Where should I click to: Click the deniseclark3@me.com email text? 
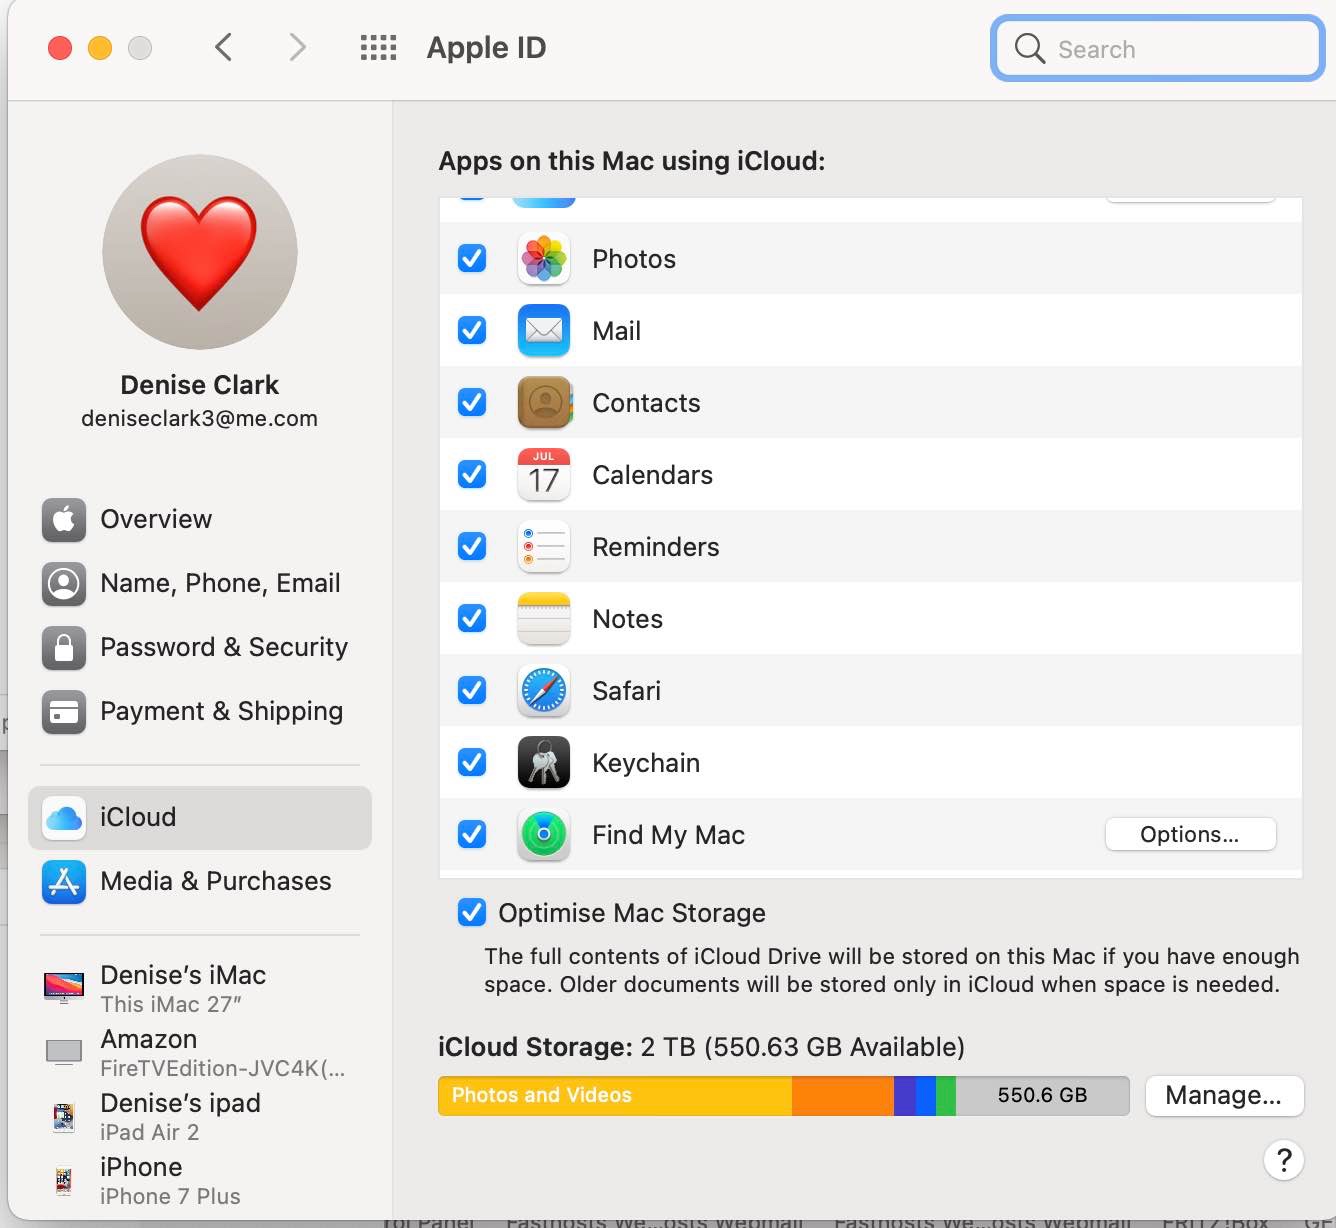200,419
